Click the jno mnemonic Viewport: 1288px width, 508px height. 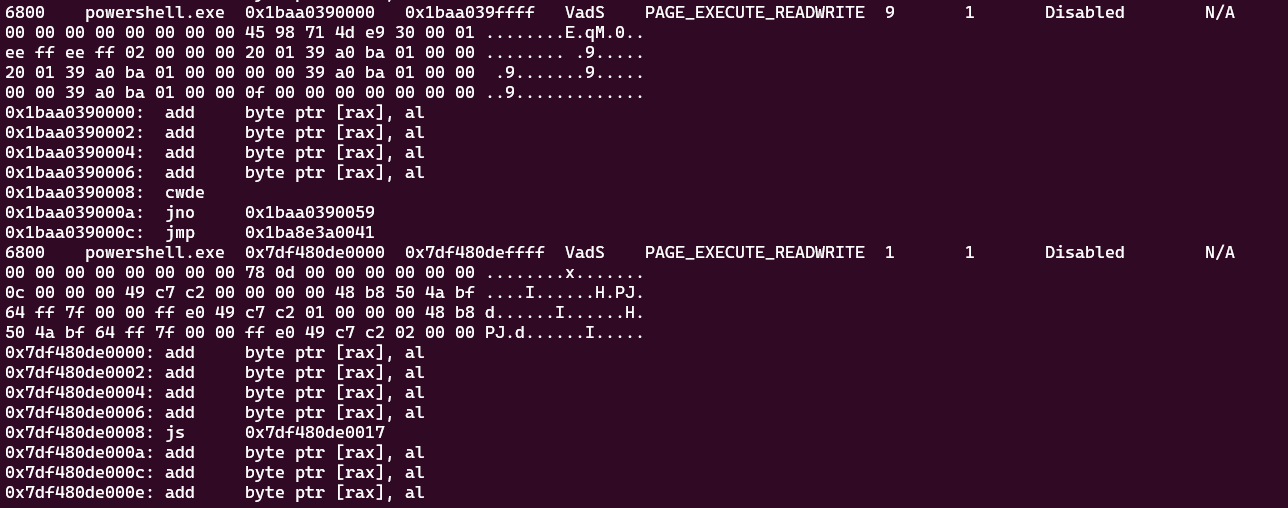click(180, 212)
